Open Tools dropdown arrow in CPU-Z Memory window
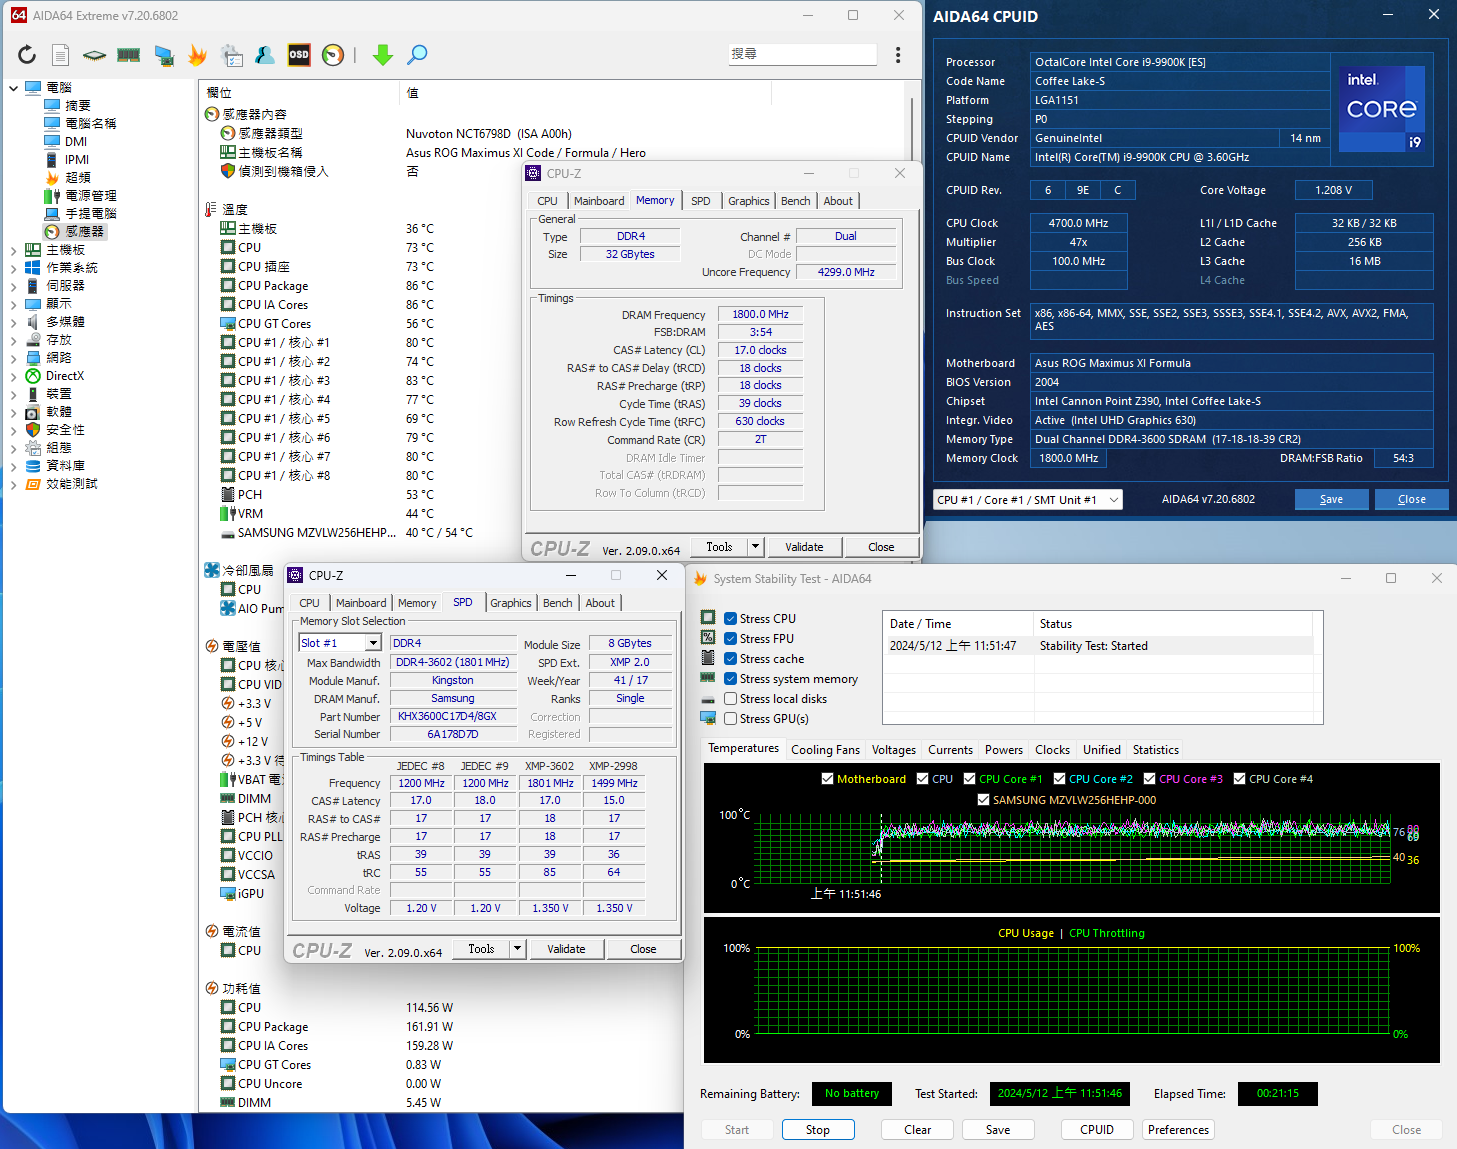The image size is (1457, 1149). (x=756, y=547)
